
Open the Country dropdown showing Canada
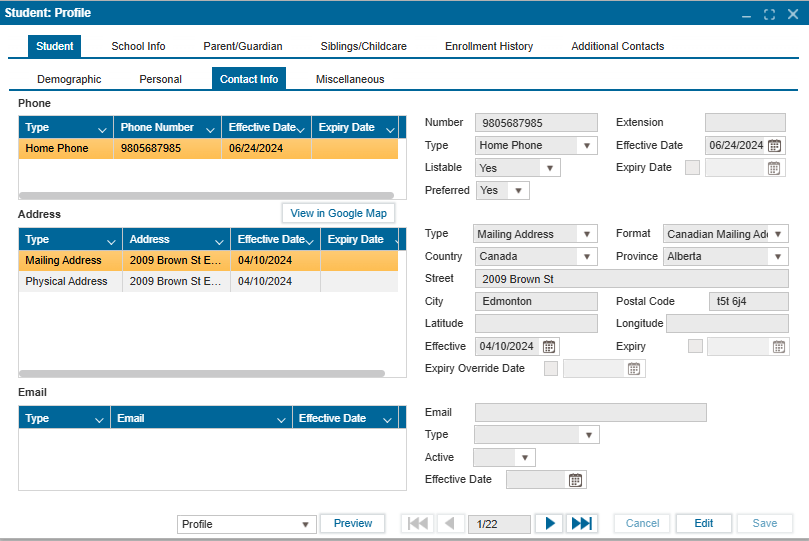coord(587,257)
